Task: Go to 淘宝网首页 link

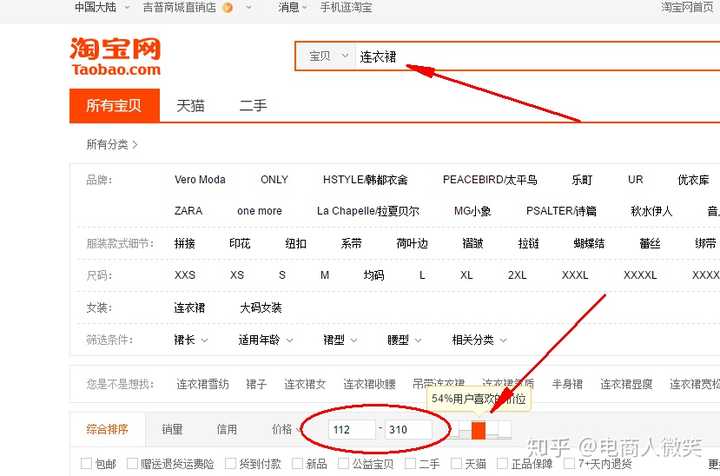Action: [687, 7]
